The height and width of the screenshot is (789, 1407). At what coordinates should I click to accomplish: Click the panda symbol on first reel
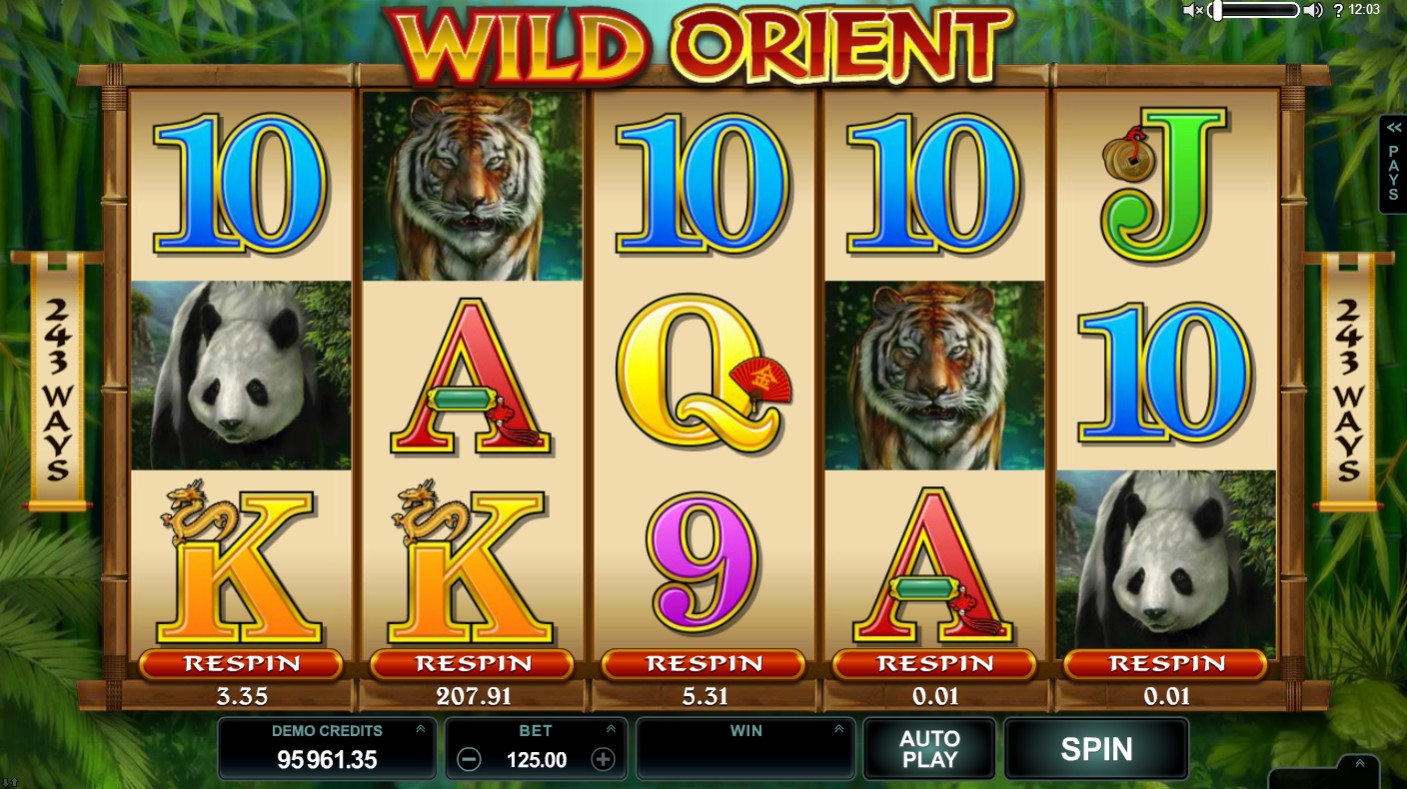(x=241, y=375)
